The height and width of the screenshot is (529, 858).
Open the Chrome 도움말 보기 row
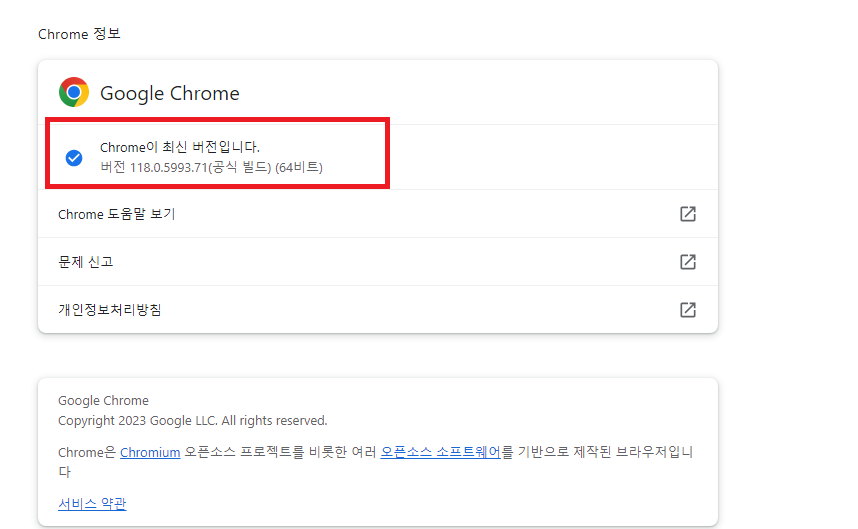pyautogui.click(x=378, y=214)
